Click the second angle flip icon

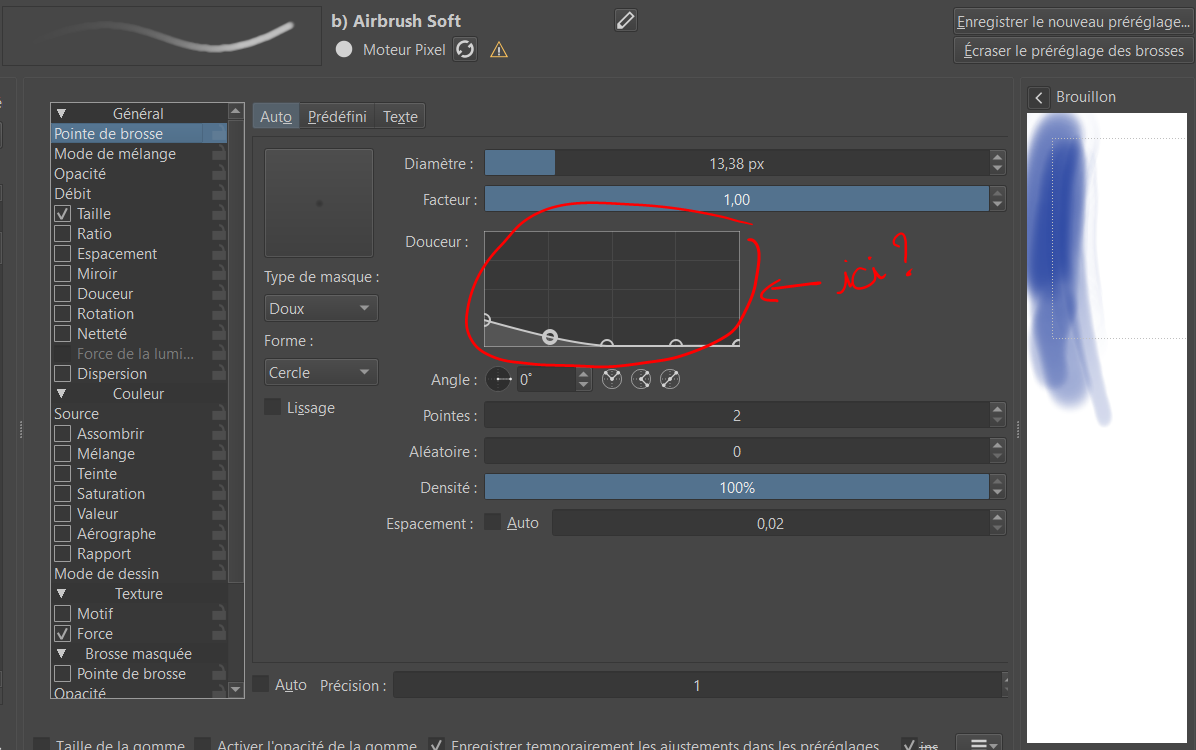[641, 380]
